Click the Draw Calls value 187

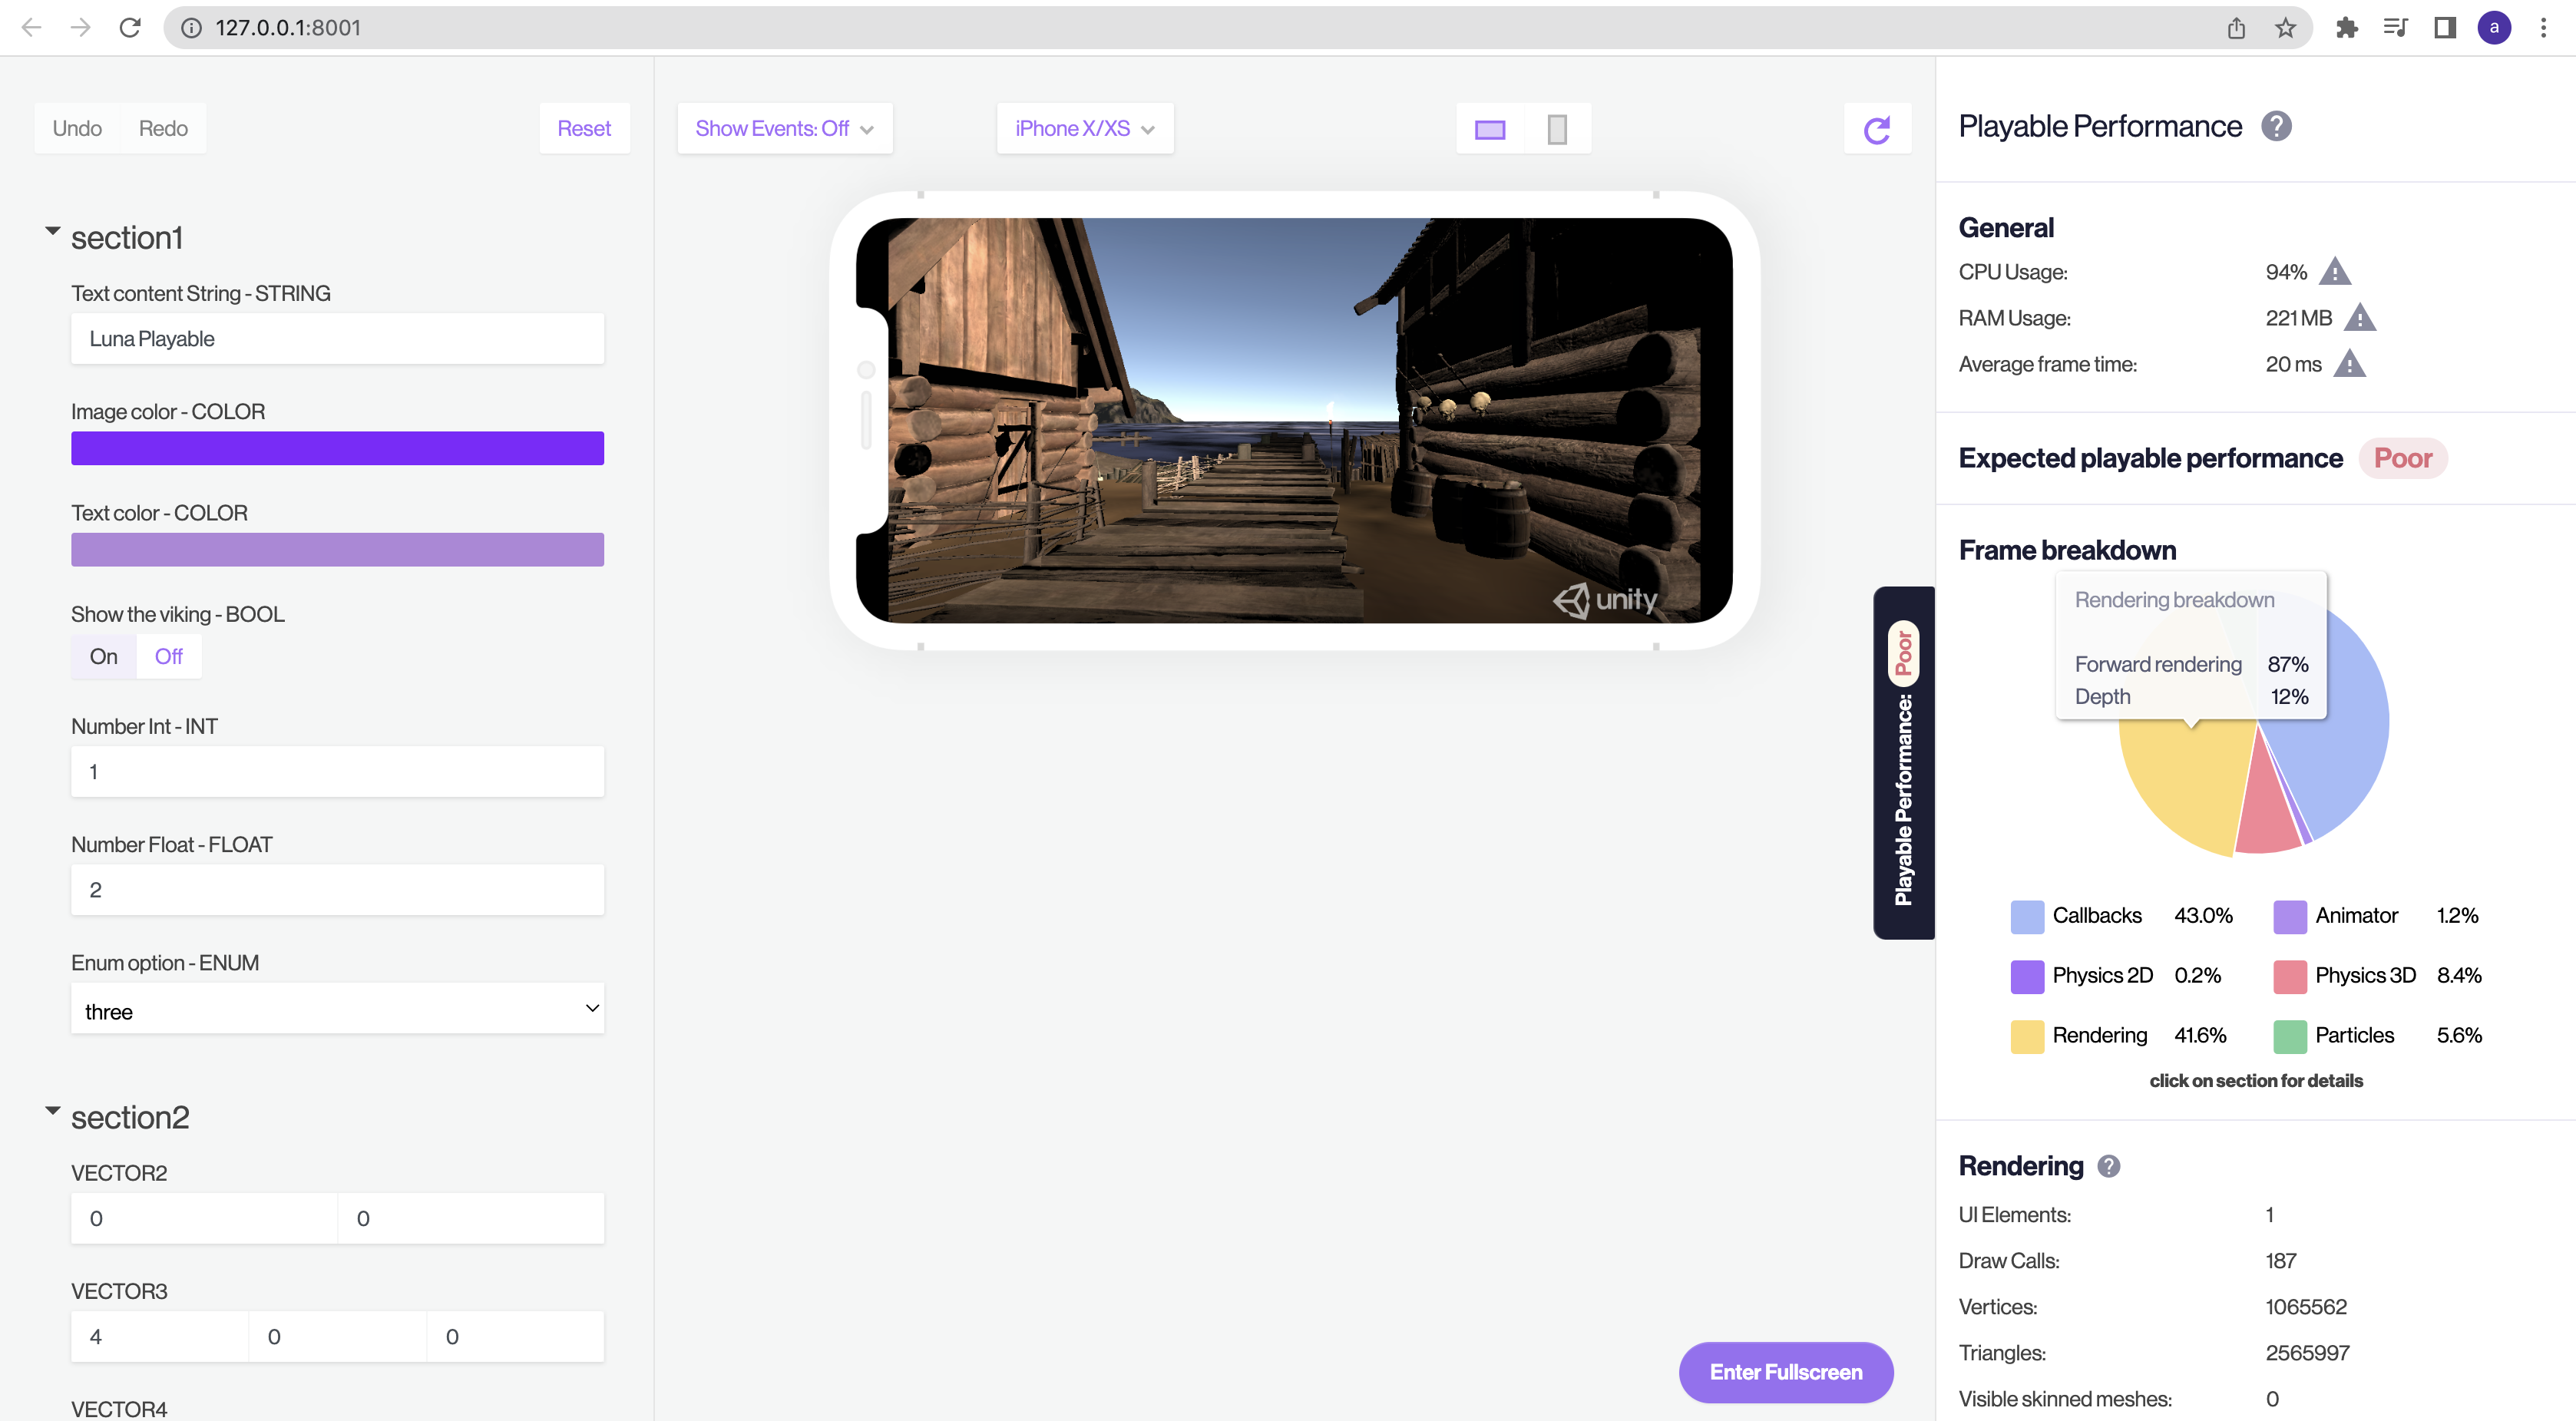[x=2281, y=1261]
